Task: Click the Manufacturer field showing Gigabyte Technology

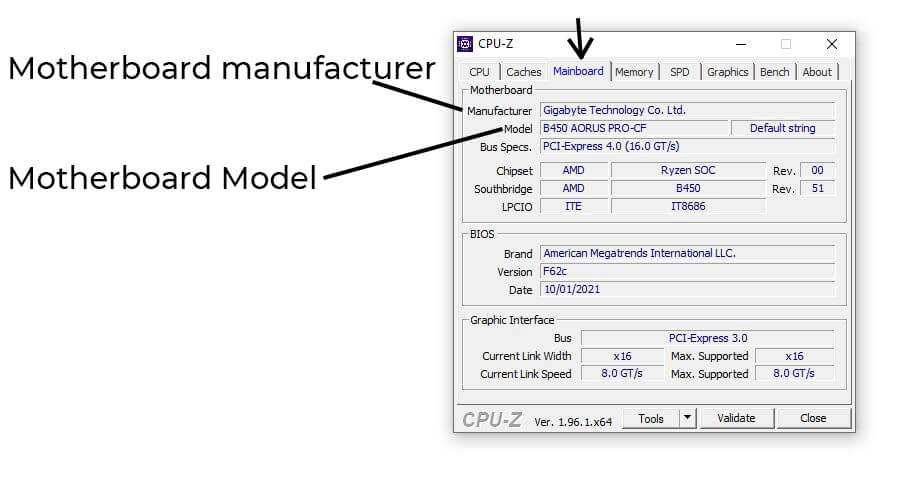Action: click(686, 110)
